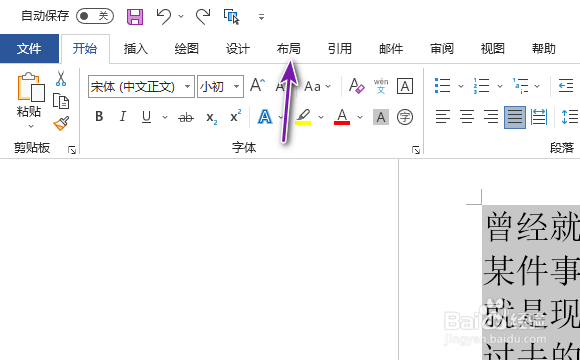580x360 pixels.
Task: Click the Character Border icon
Action: [405, 86]
